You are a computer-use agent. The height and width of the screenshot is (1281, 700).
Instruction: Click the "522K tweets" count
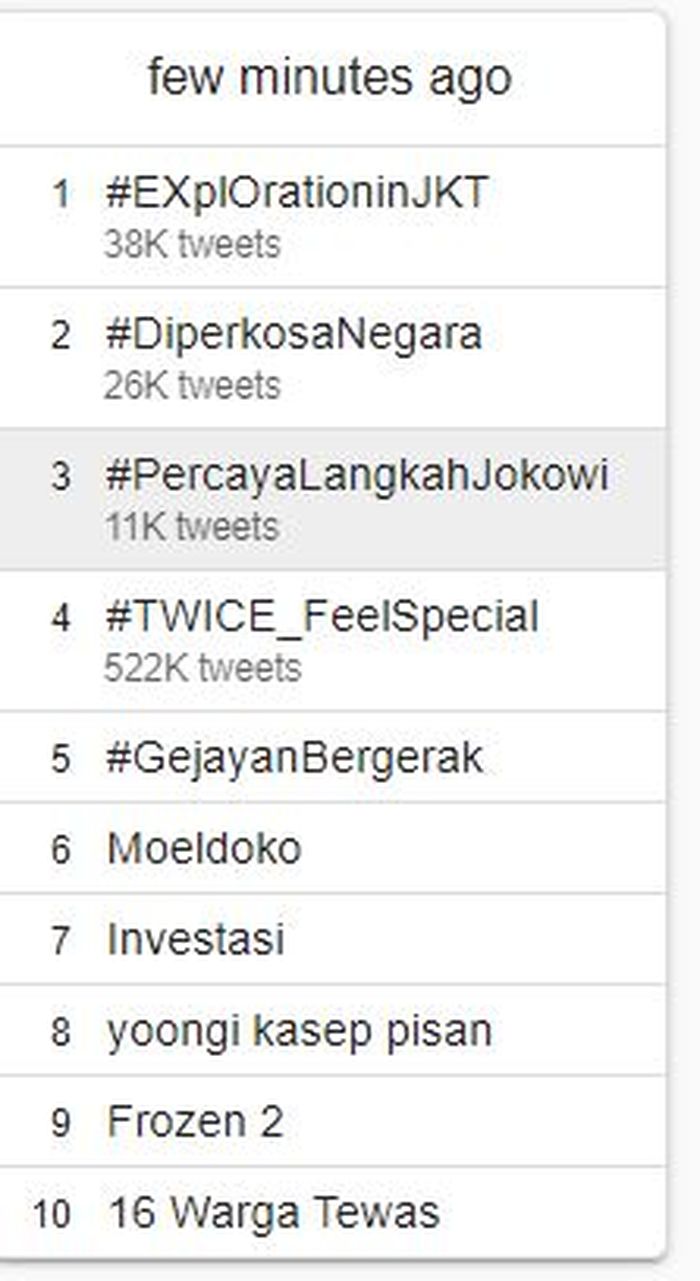coord(202,668)
